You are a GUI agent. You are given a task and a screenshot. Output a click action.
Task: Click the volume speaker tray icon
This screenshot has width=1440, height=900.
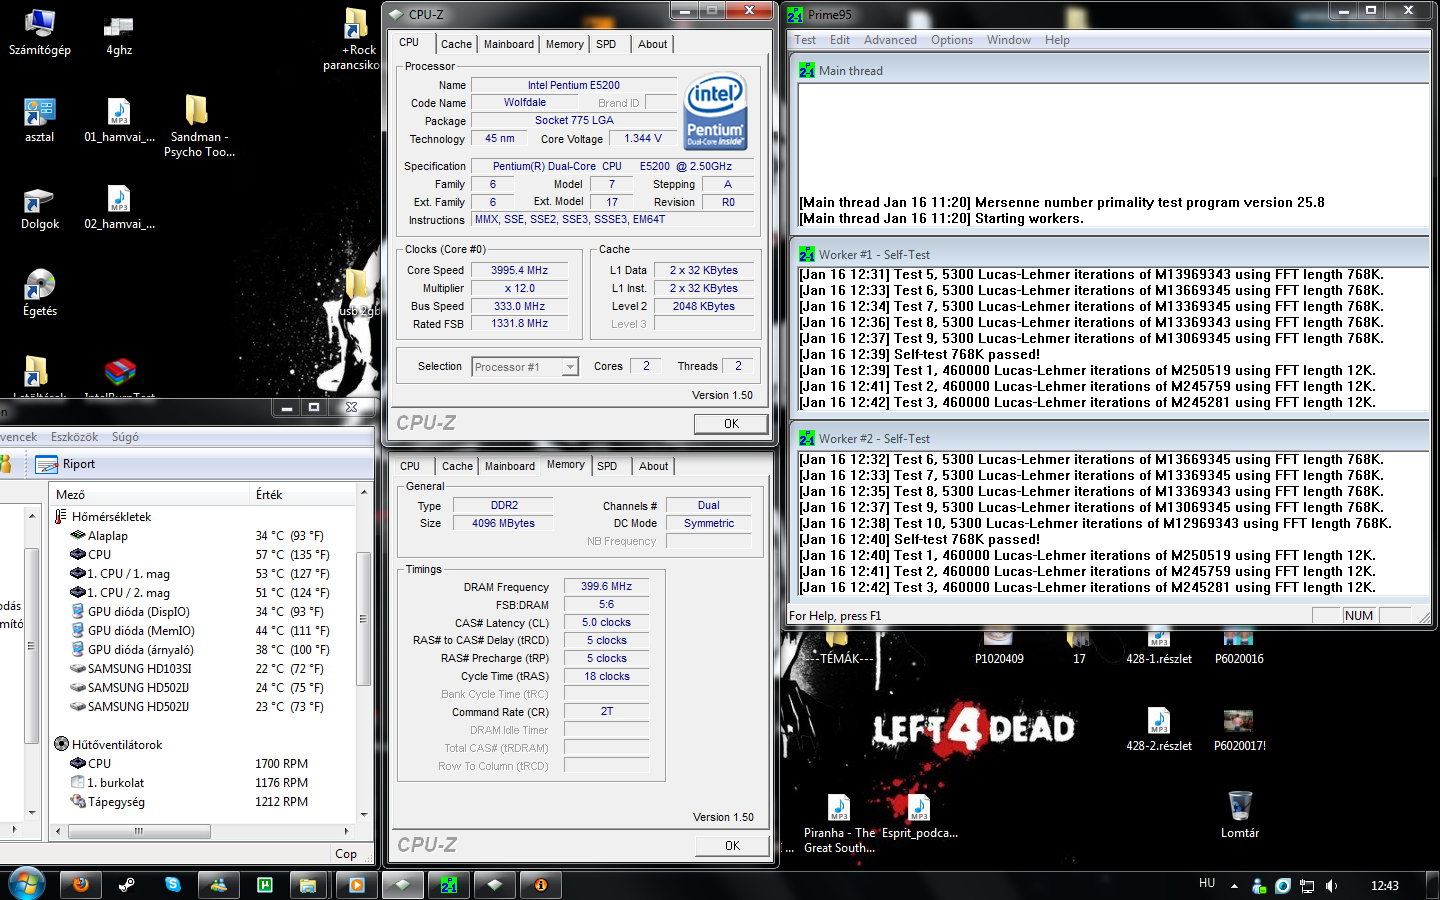click(1331, 886)
